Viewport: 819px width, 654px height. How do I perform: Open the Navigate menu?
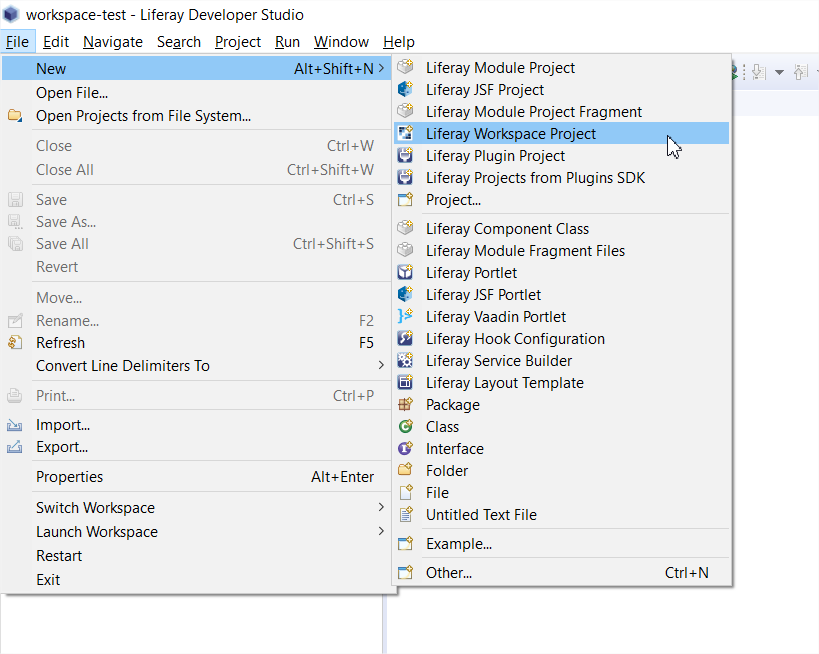pos(112,42)
